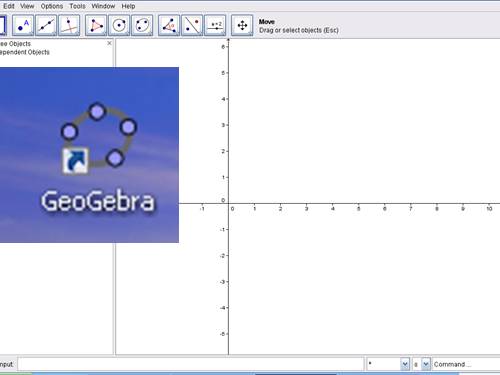Select the New Point tool

[23, 25]
